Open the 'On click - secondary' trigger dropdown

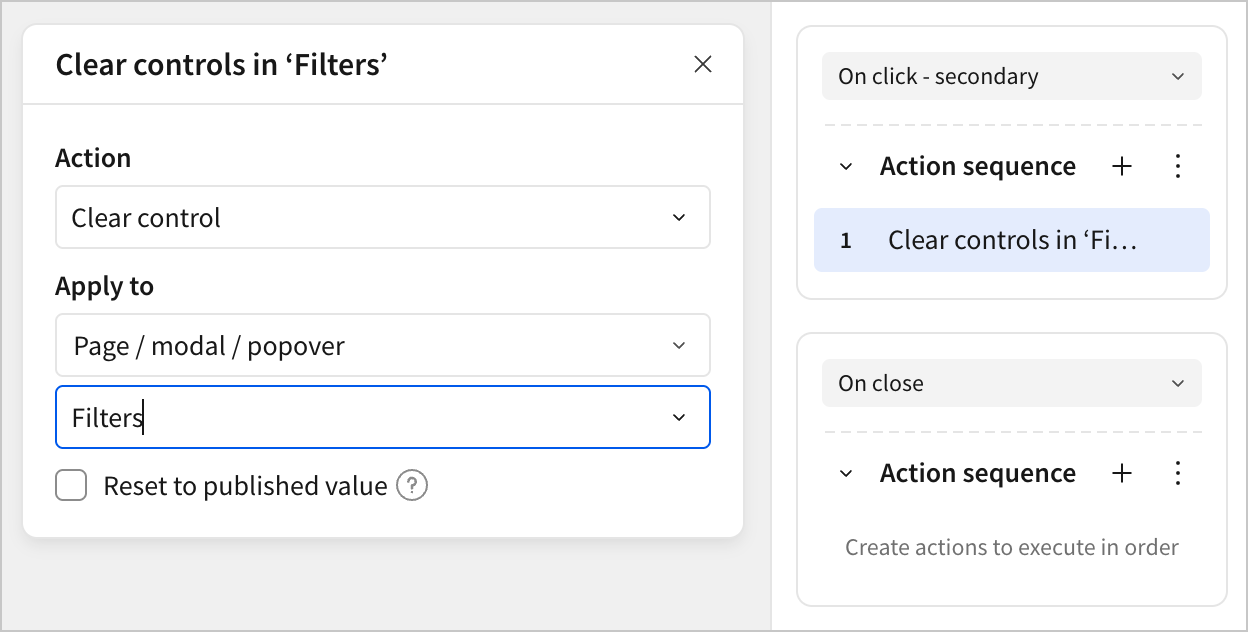click(1011, 77)
